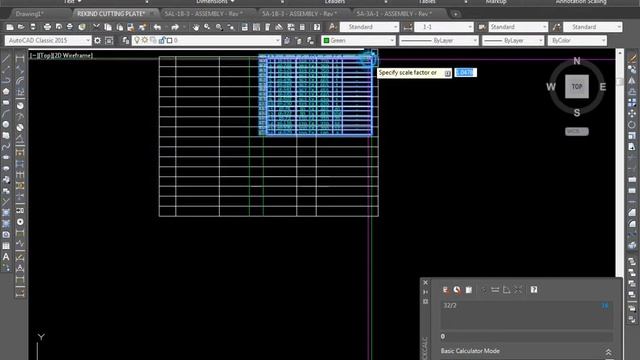
Task: Open the 1-1 dimension style dropdown
Action: (x=469, y=27)
